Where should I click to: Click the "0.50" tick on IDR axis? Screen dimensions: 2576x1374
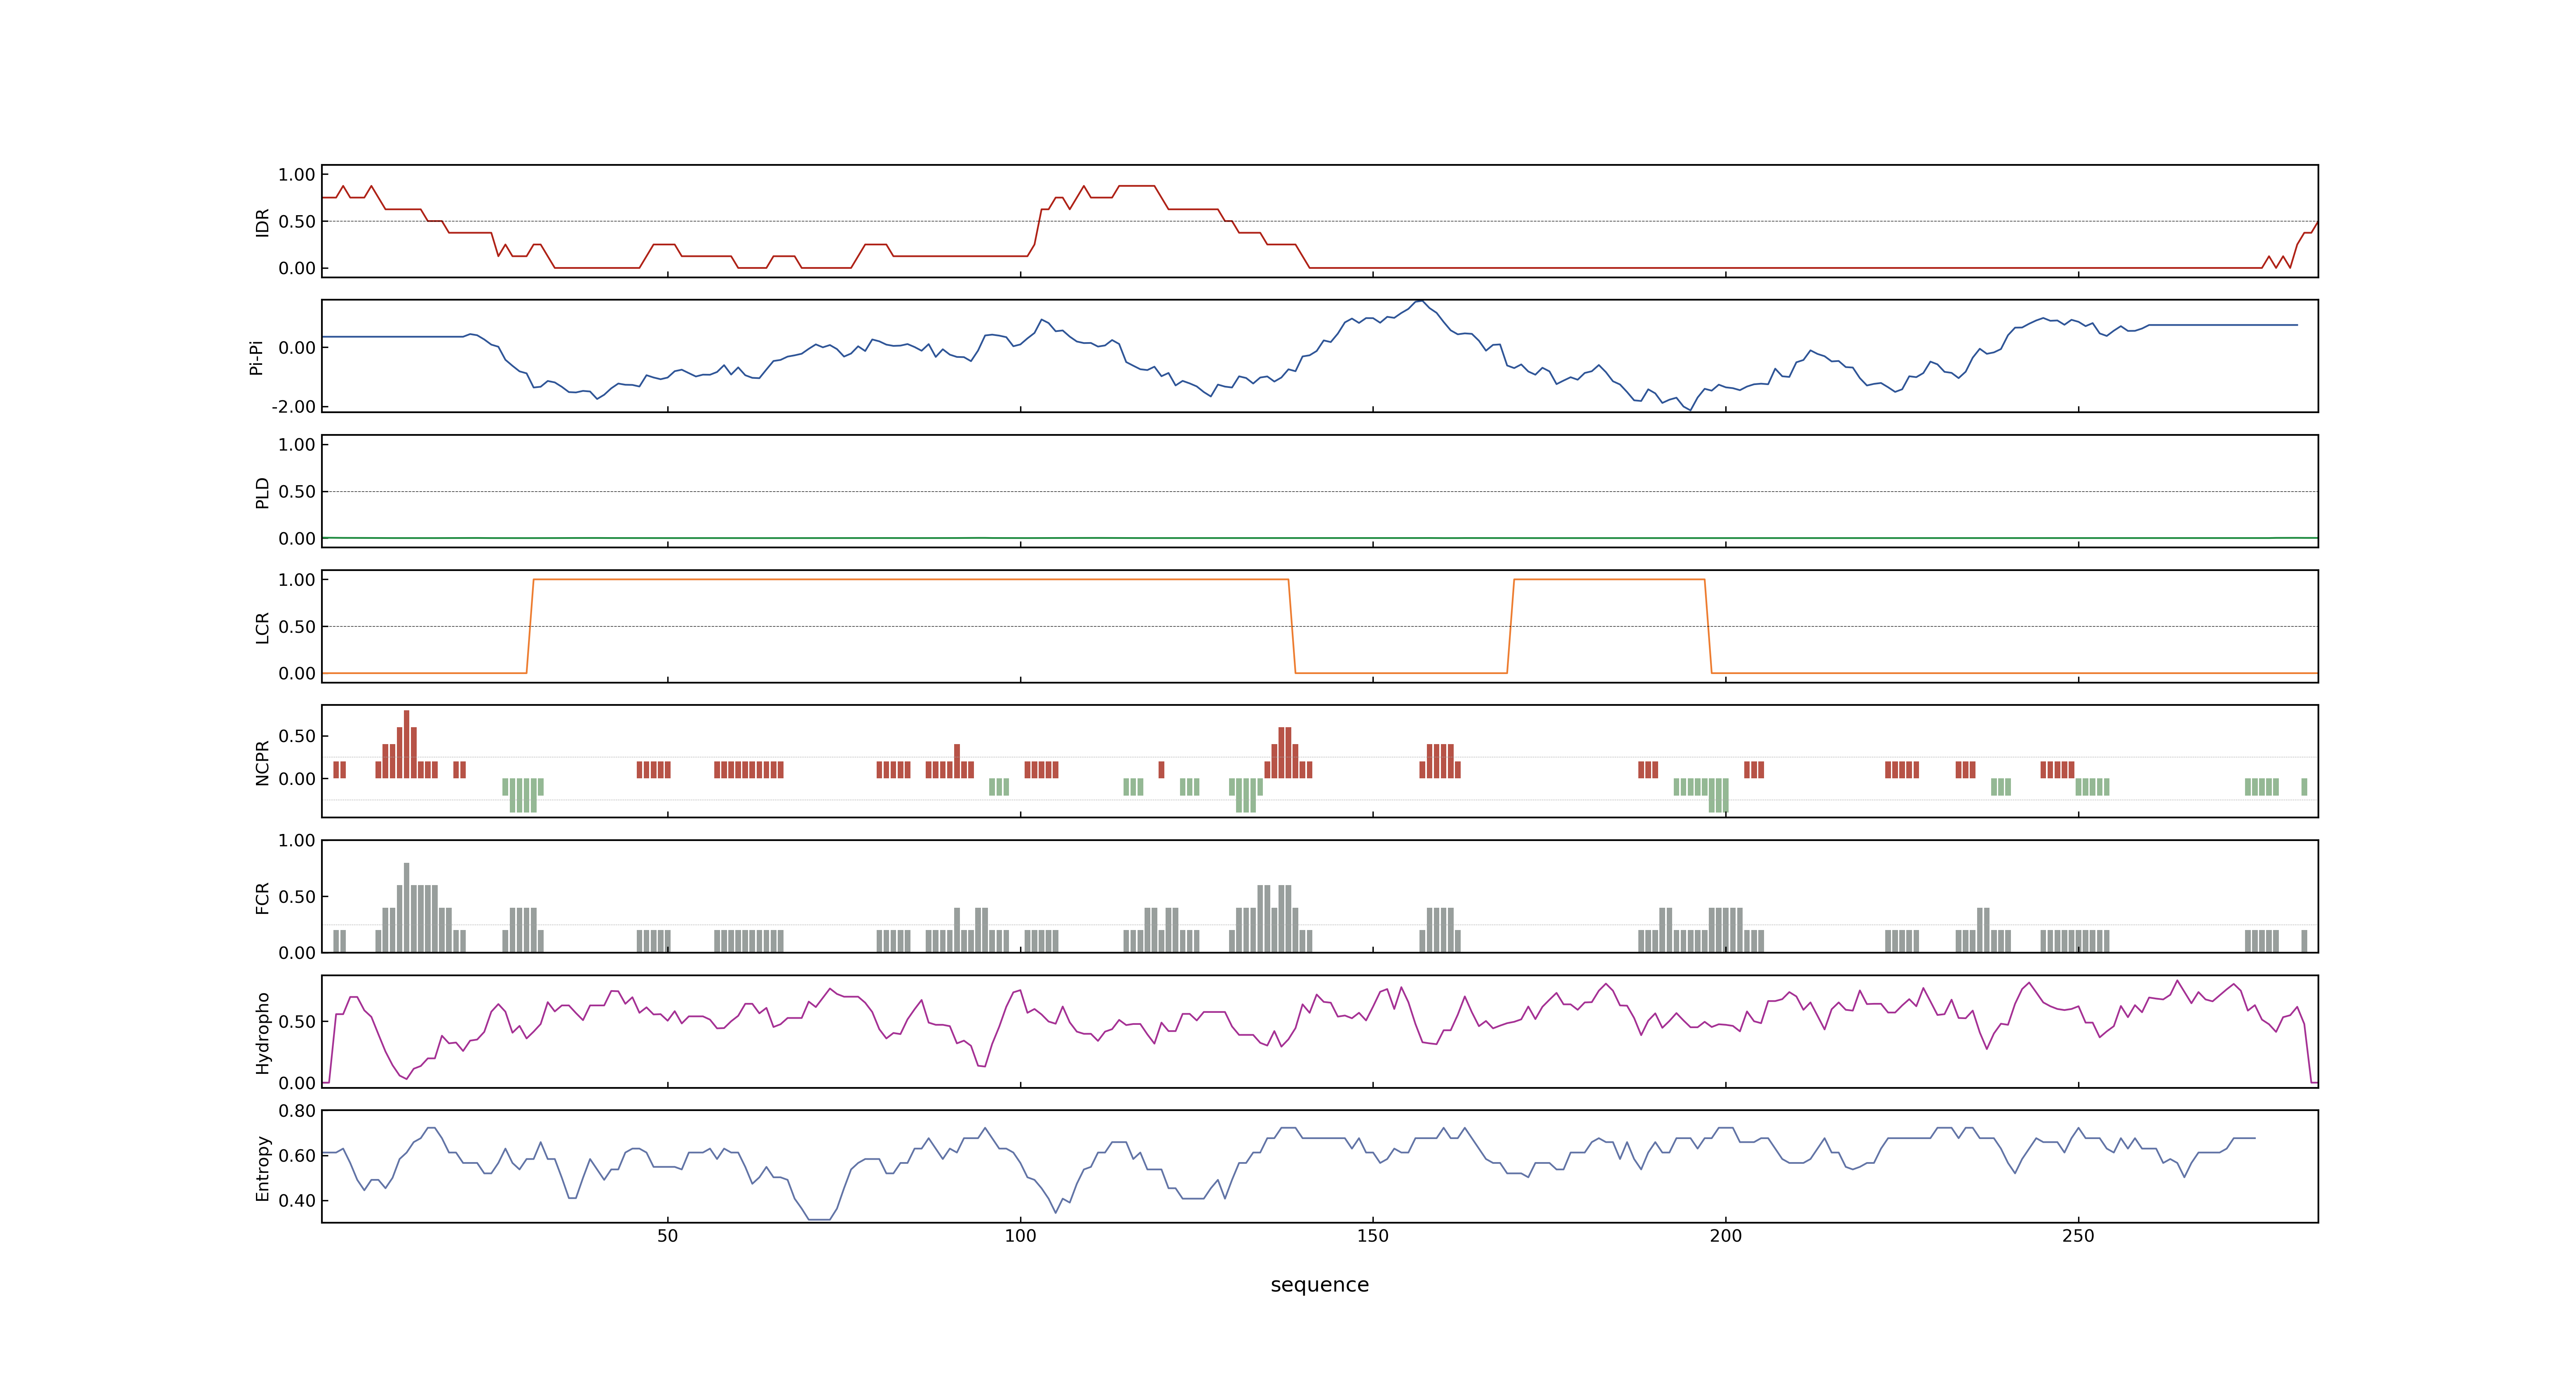[297, 222]
